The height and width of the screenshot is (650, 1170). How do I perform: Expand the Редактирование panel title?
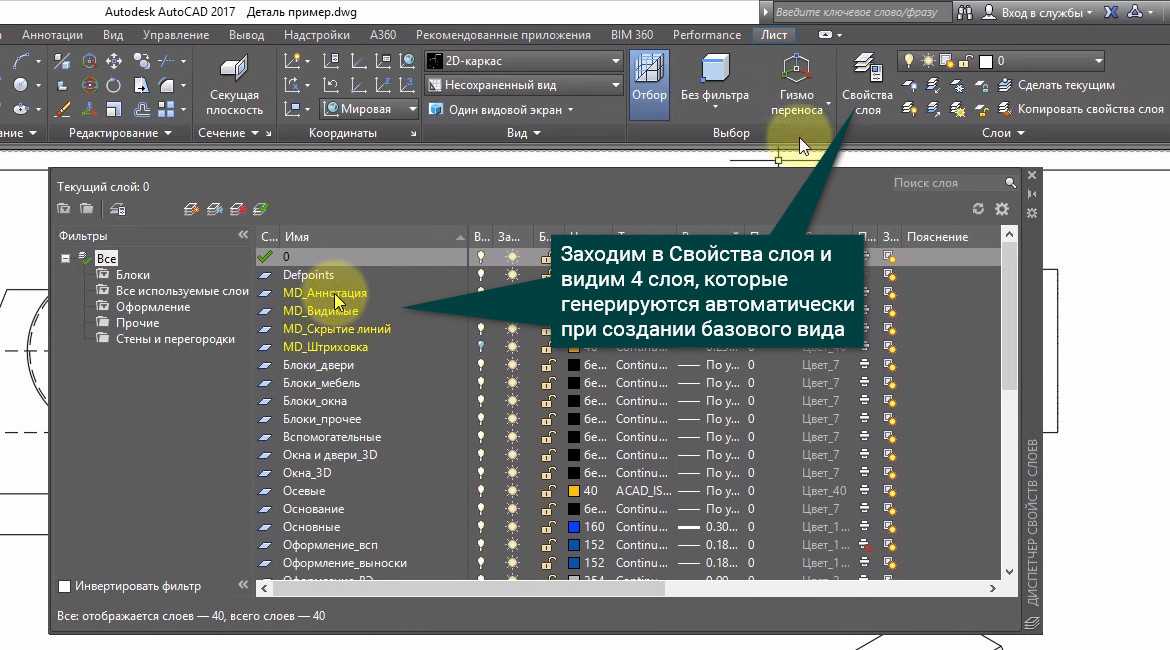click(x=120, y=133)
